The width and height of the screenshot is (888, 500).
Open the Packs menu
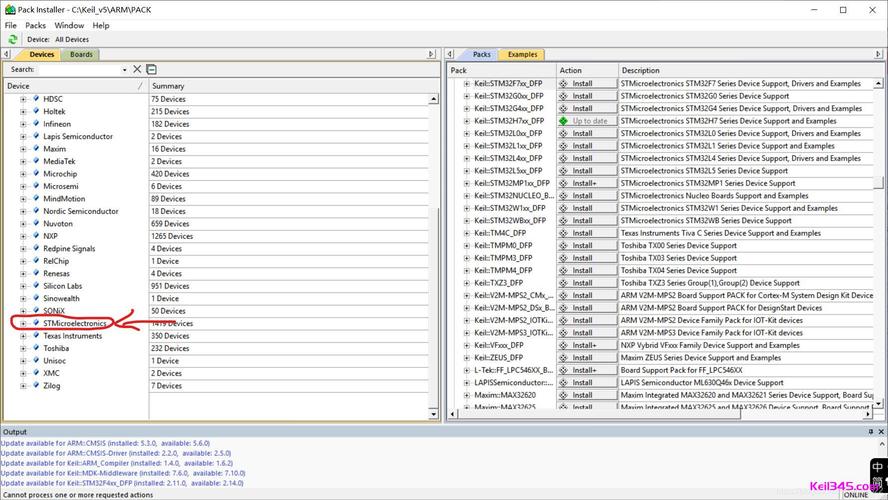tap(35, 25)
